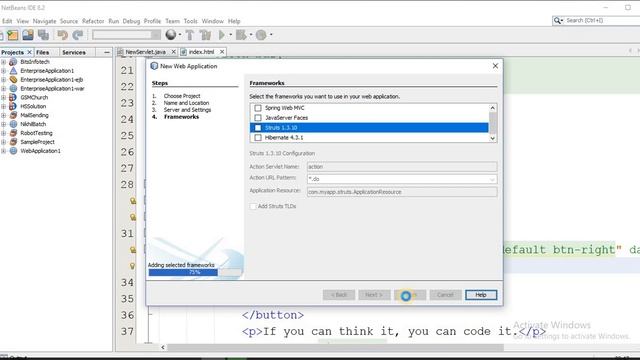Expand the EnterpriseApplication1 tree node
The image size is (640, 360).
click(x=3, y=71)
